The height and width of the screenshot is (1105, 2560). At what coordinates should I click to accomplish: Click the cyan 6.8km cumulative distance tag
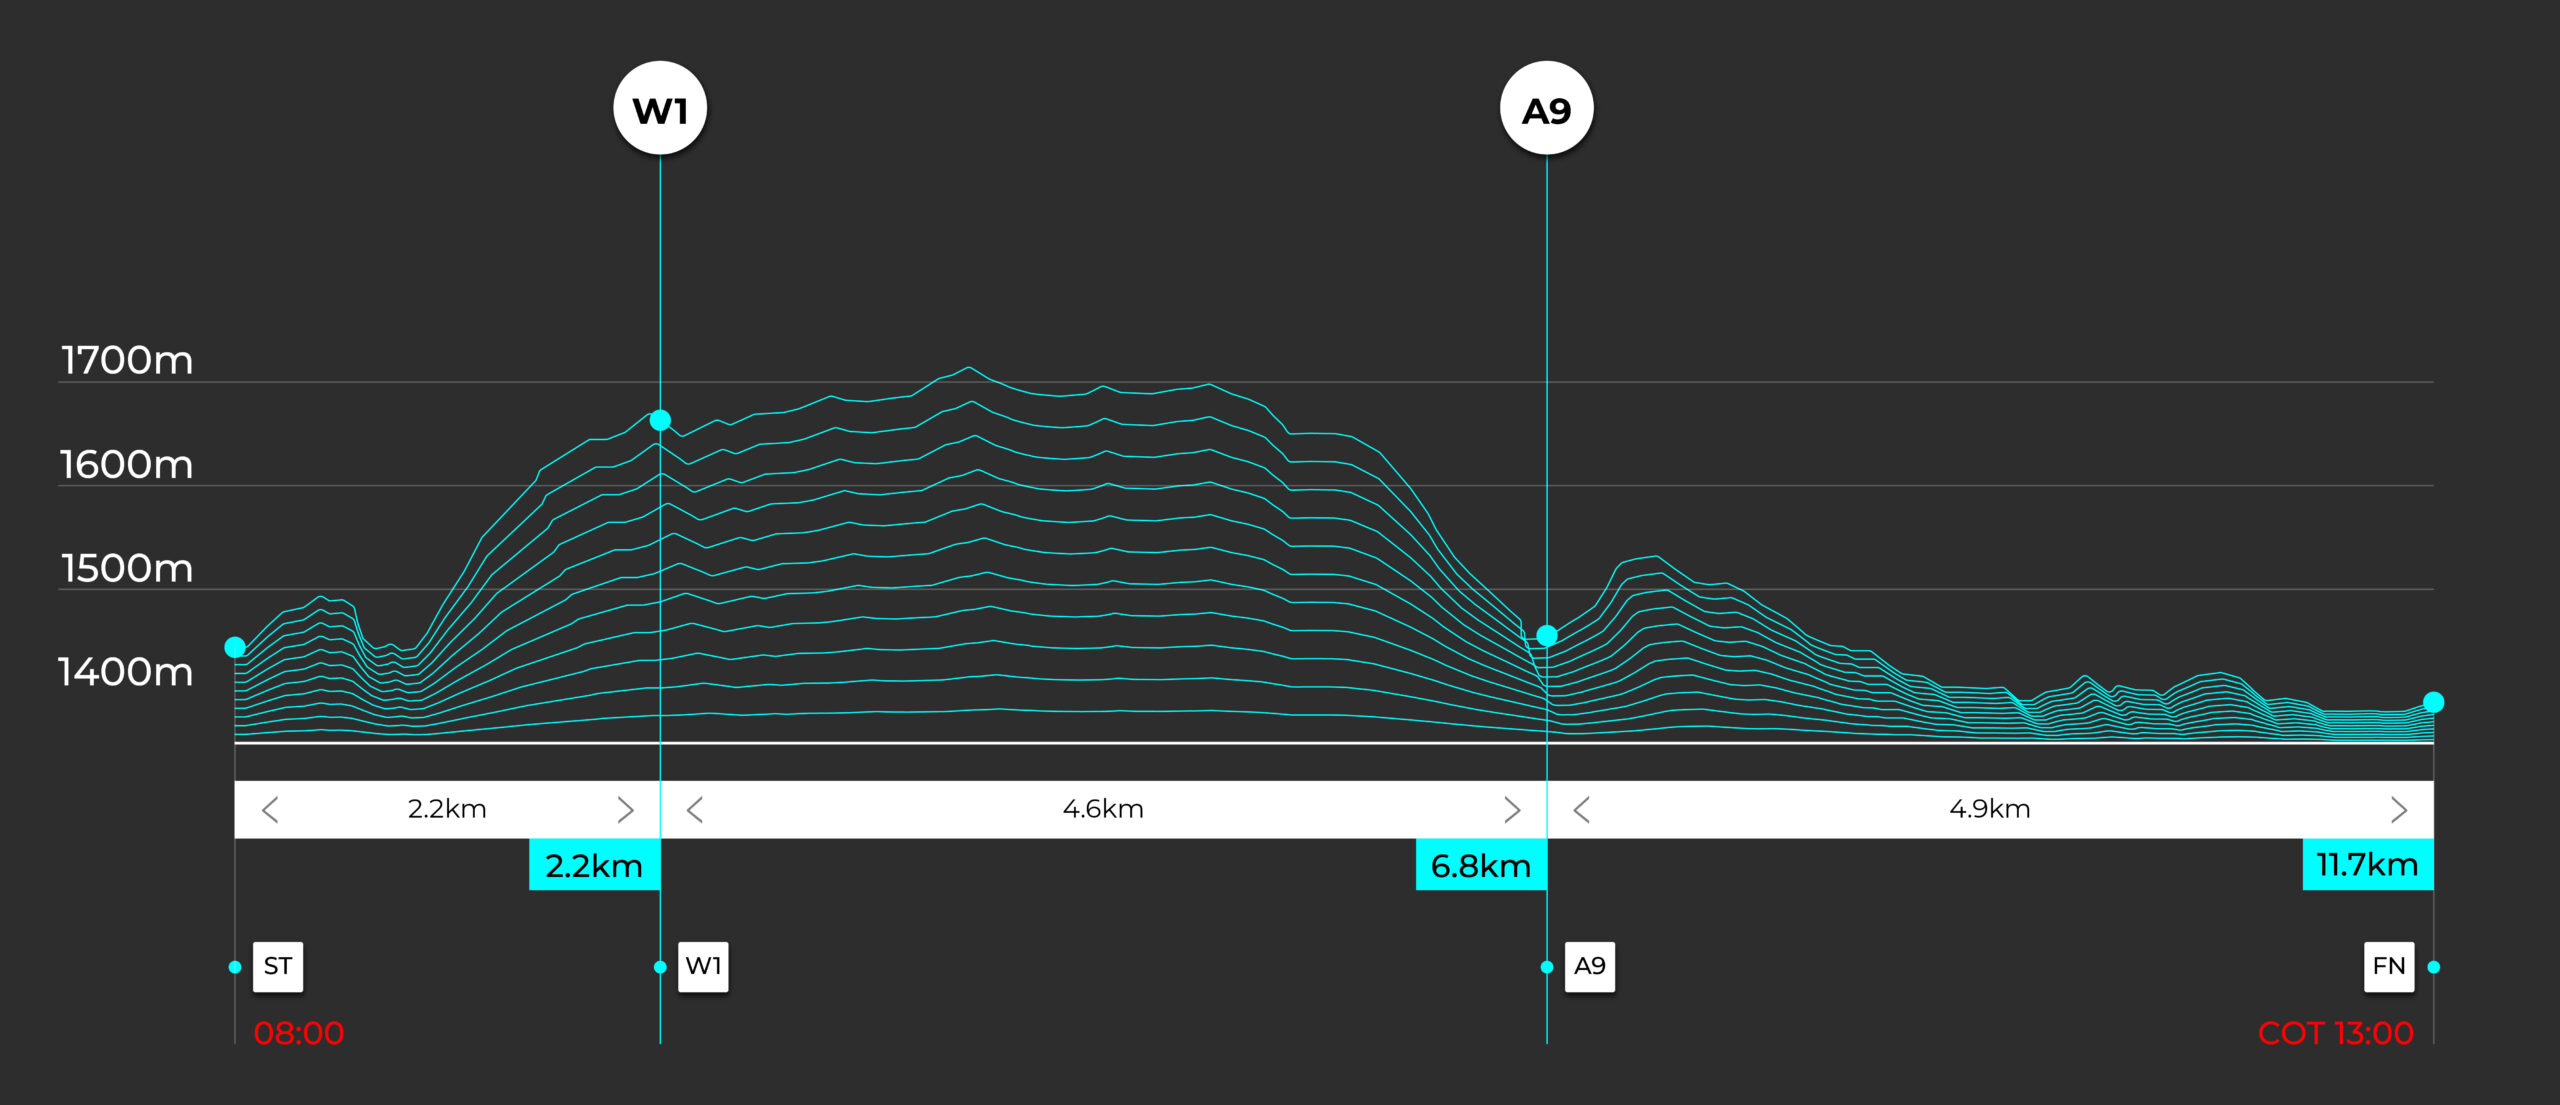1480,865
